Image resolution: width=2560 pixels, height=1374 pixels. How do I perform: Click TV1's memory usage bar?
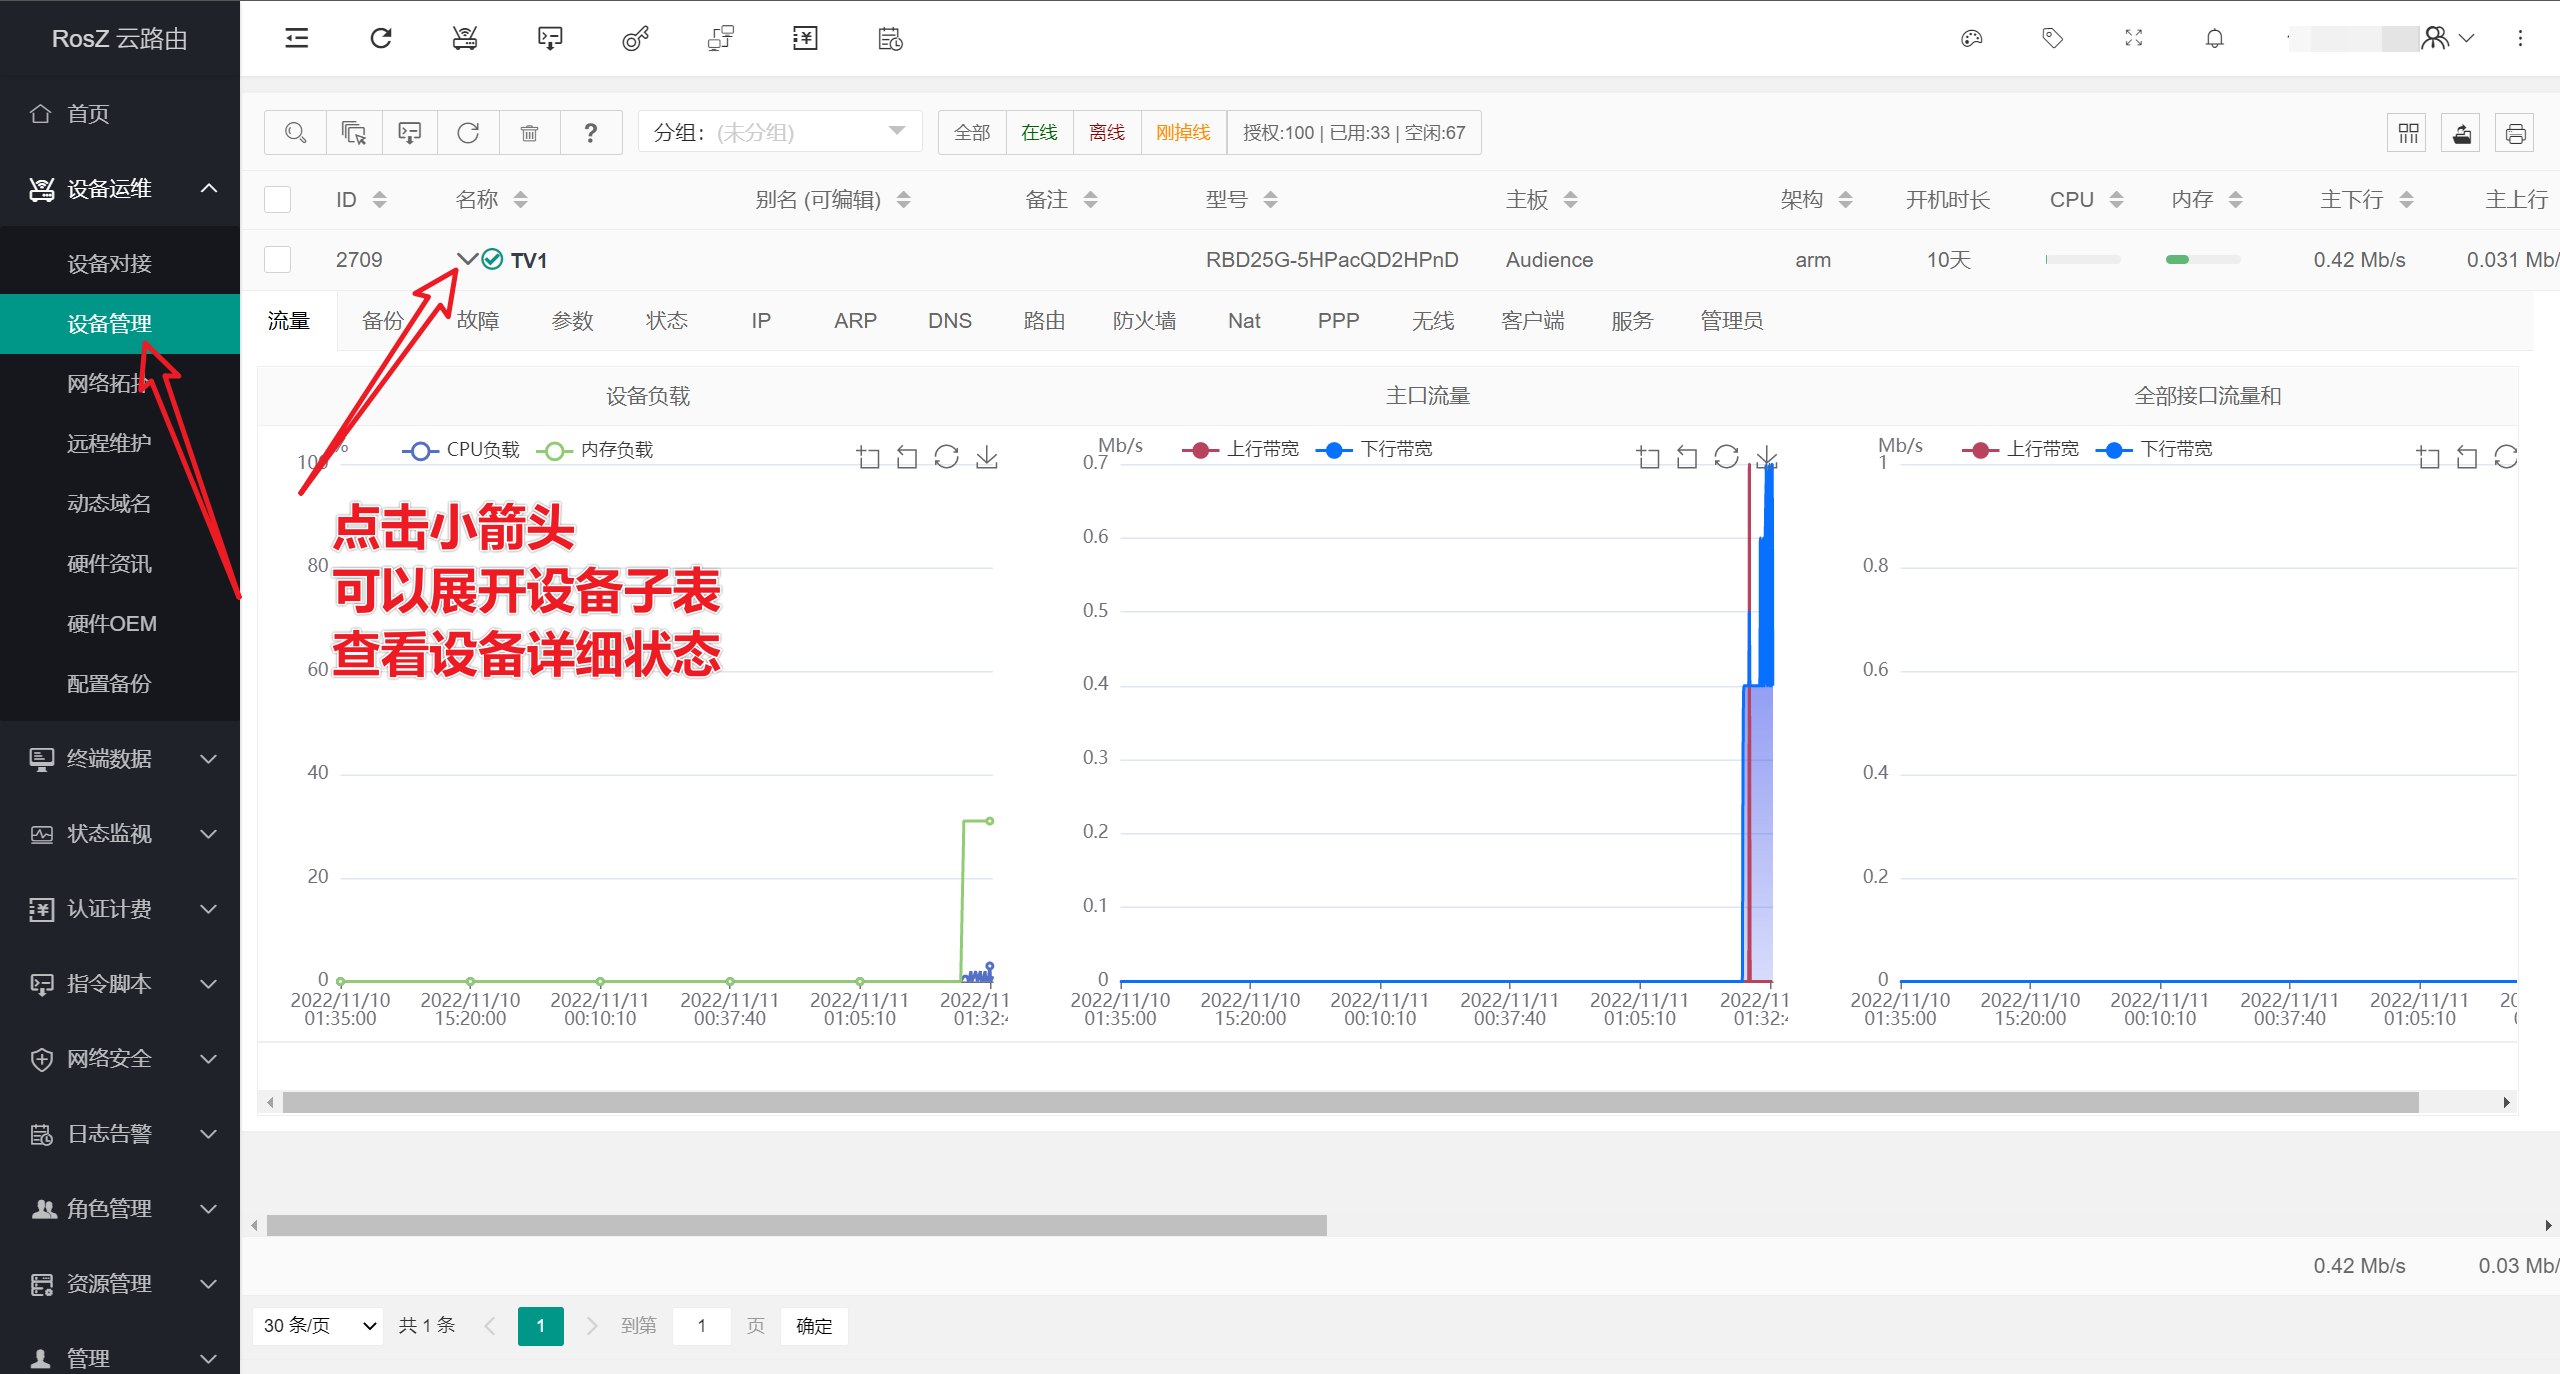point(2203,259)
